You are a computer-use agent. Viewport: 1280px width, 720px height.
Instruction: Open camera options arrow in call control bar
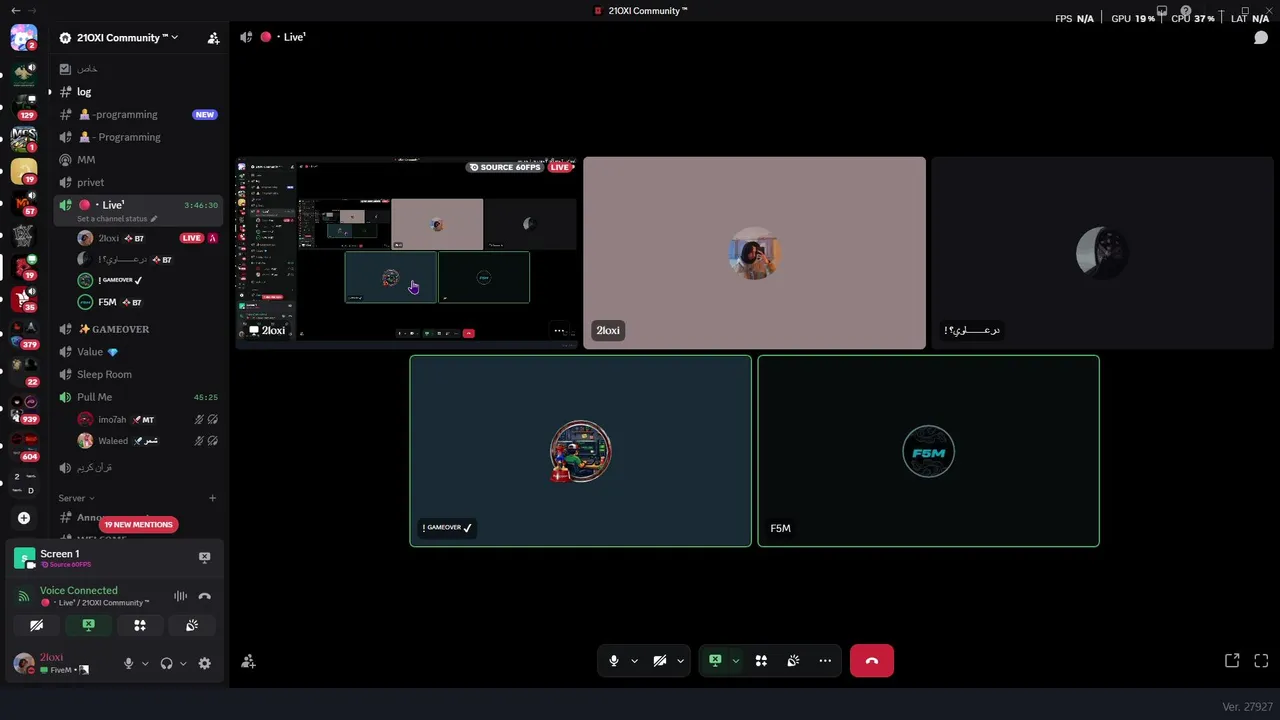[680, 661]
